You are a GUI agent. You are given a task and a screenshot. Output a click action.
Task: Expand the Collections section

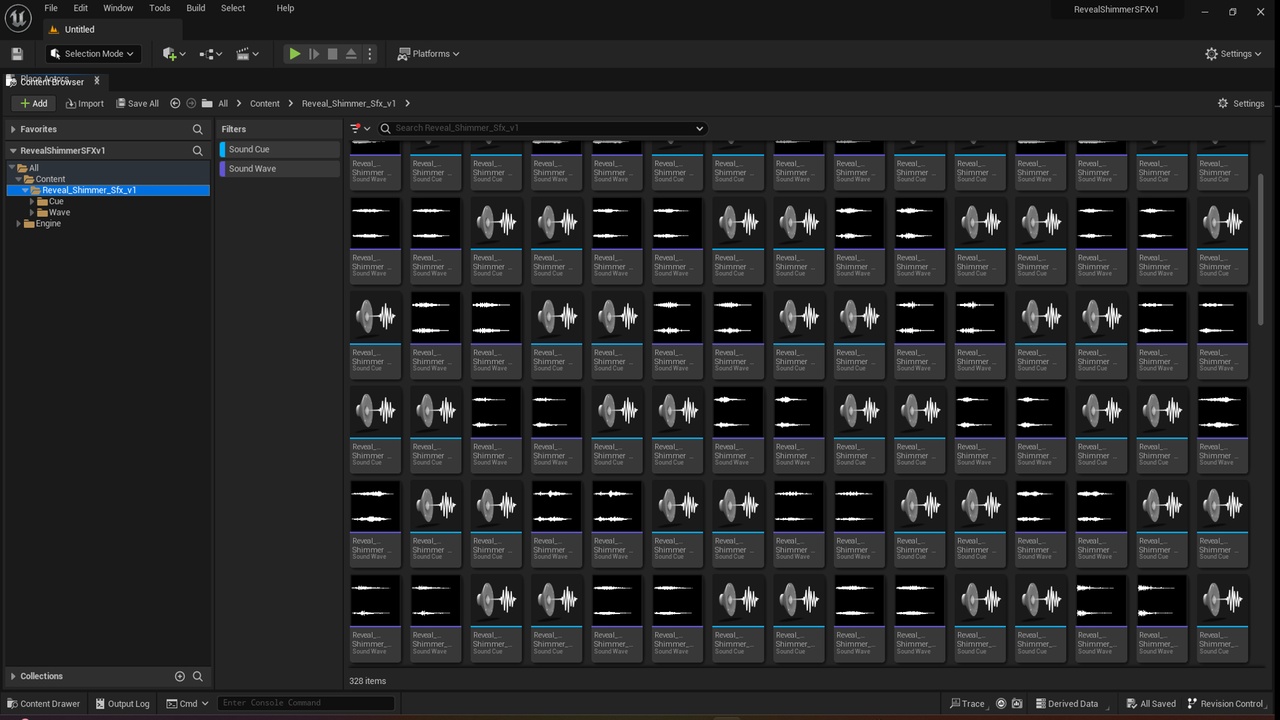(x=12, y=676)
